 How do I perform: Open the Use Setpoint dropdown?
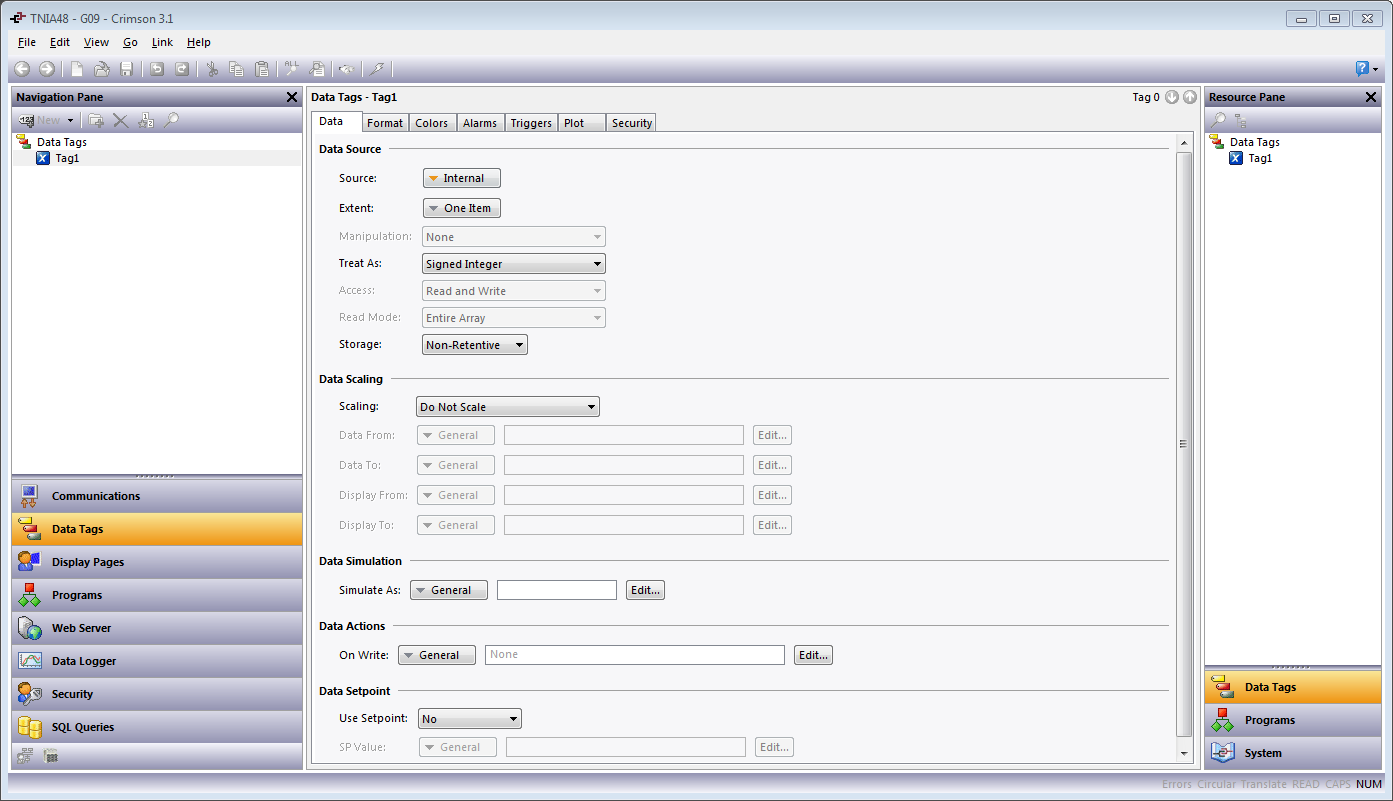[x=470, y=719]
